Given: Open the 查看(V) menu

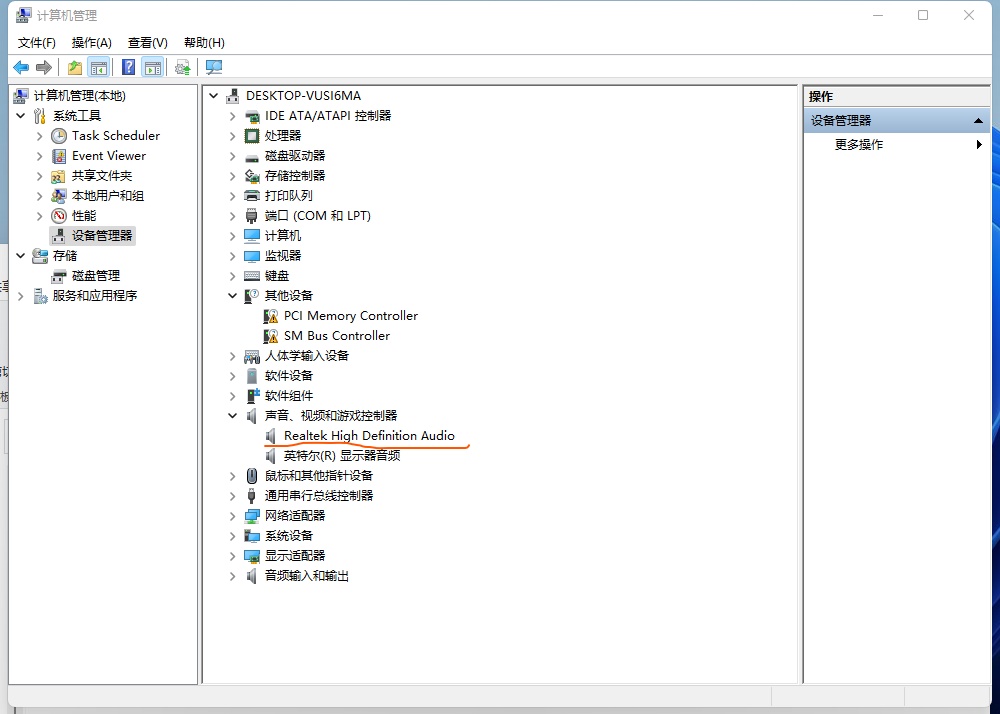Looking at the screenshot, I should tap(147, 43).
